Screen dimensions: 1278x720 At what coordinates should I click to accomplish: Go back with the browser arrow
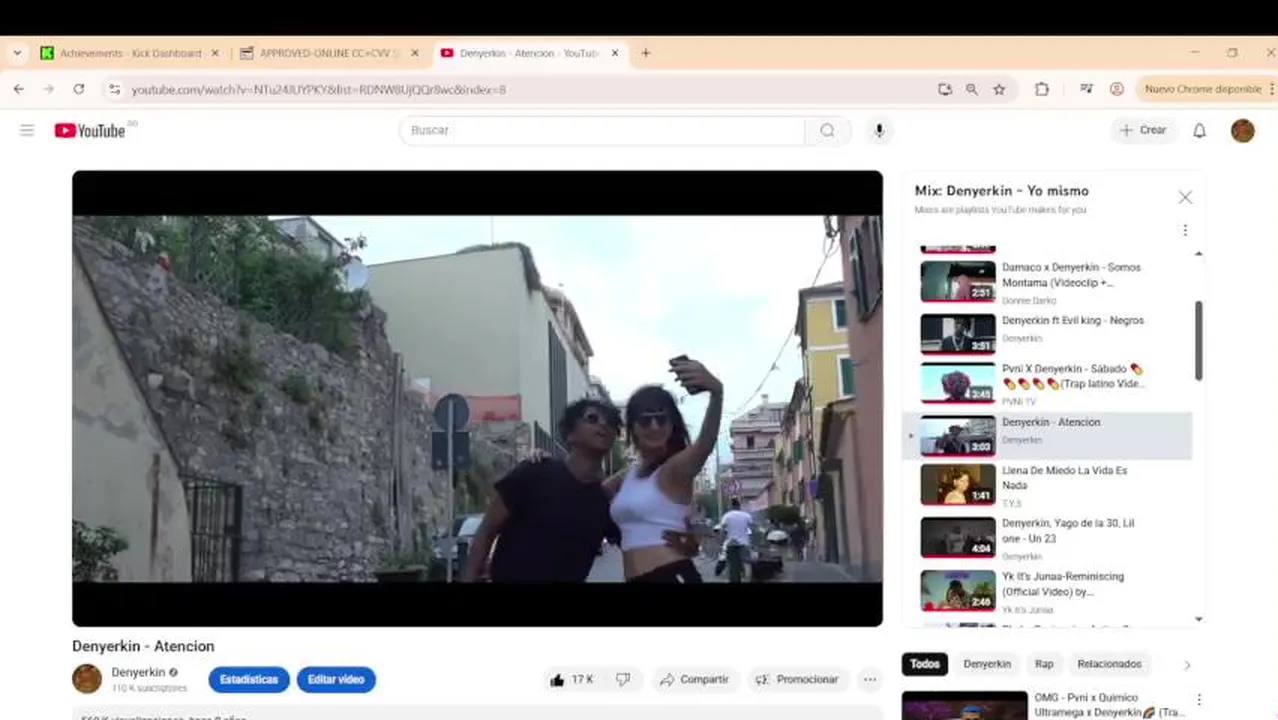[18, 89]
